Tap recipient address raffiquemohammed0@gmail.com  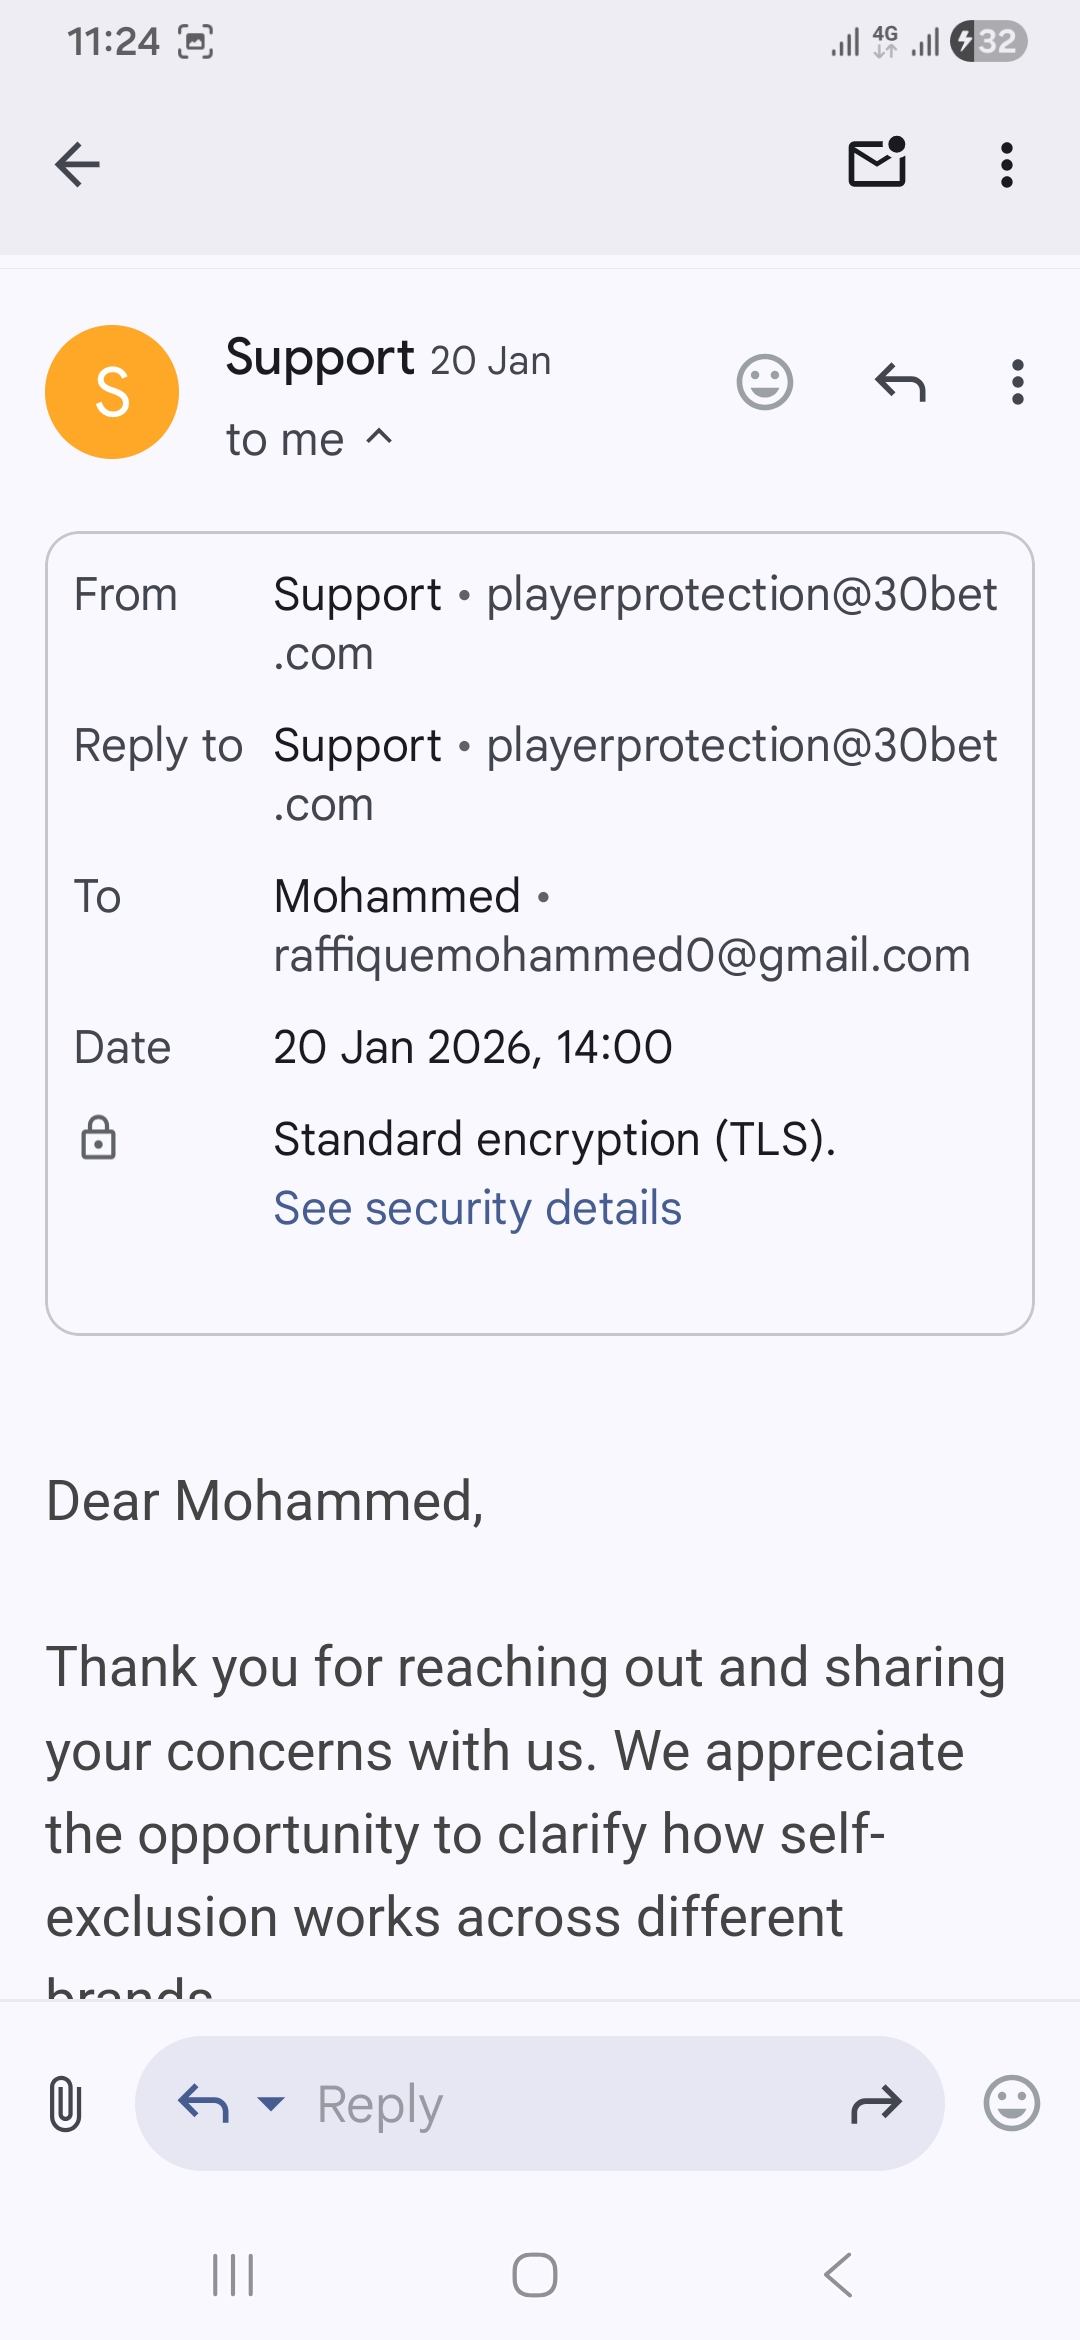[x=622, y=956]
